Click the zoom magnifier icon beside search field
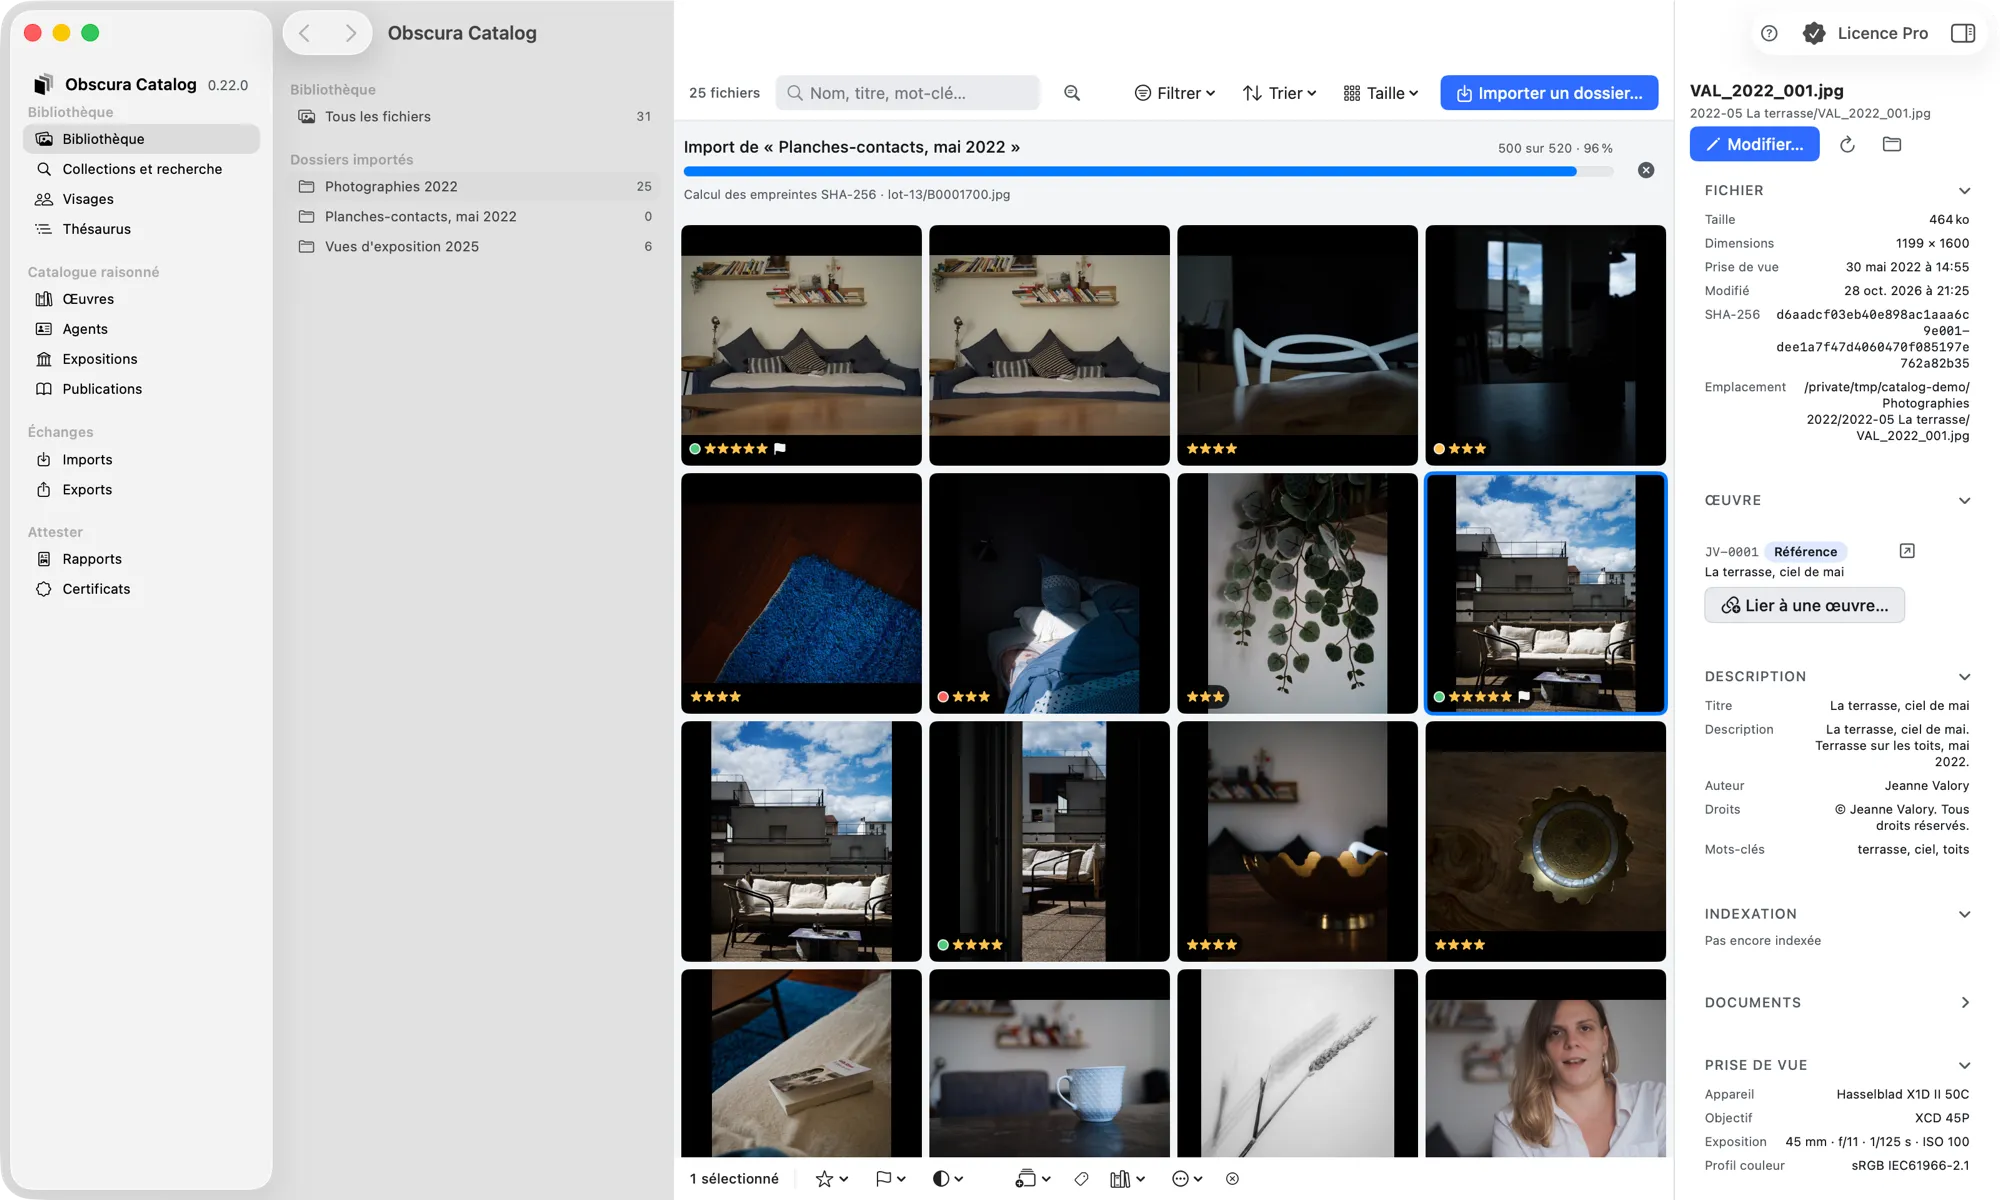 pos(1072,93)
